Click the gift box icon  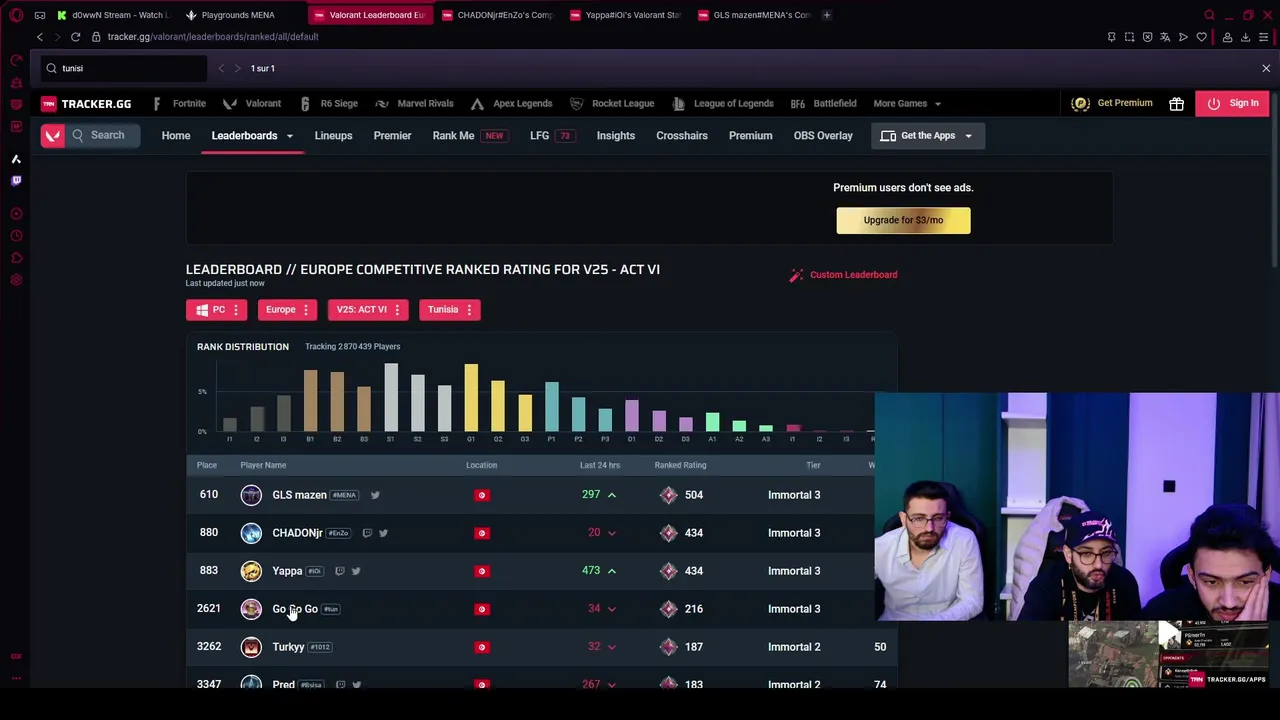[1176, 103]
